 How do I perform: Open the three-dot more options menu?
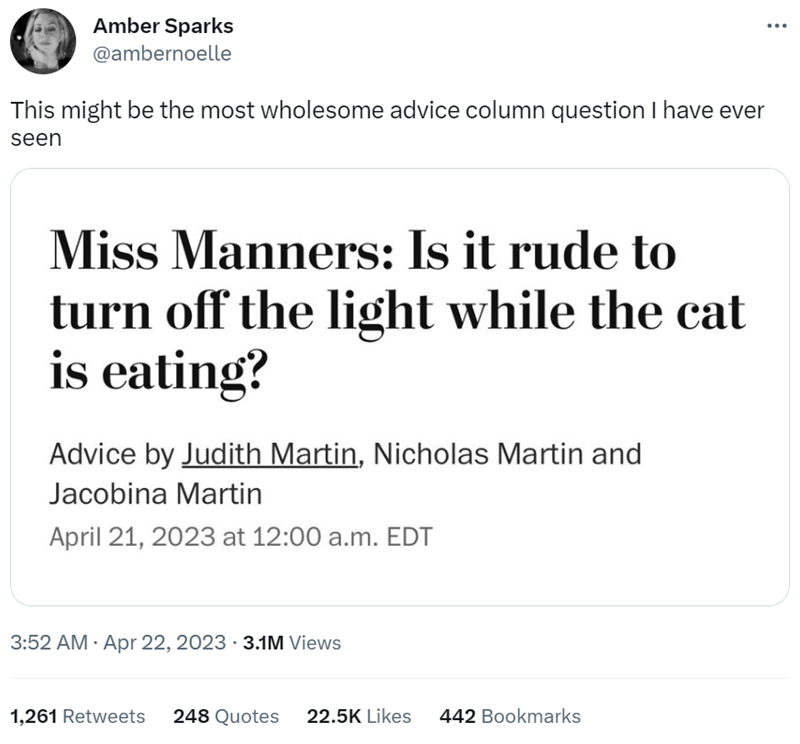pyautogui.click(x=777, y=27)
